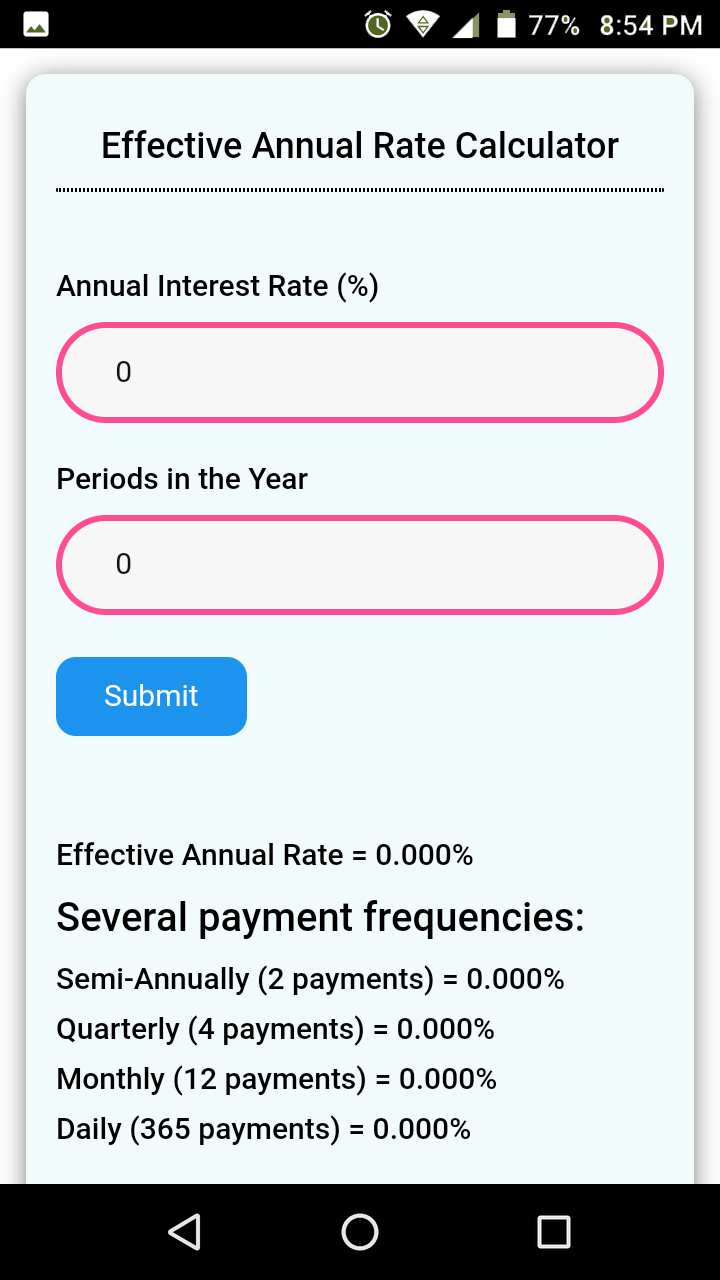Tap the Effective Annual Rate Calculator title
The height and width of the screenshot is (1280, 720).
click(x=360, y=146)
